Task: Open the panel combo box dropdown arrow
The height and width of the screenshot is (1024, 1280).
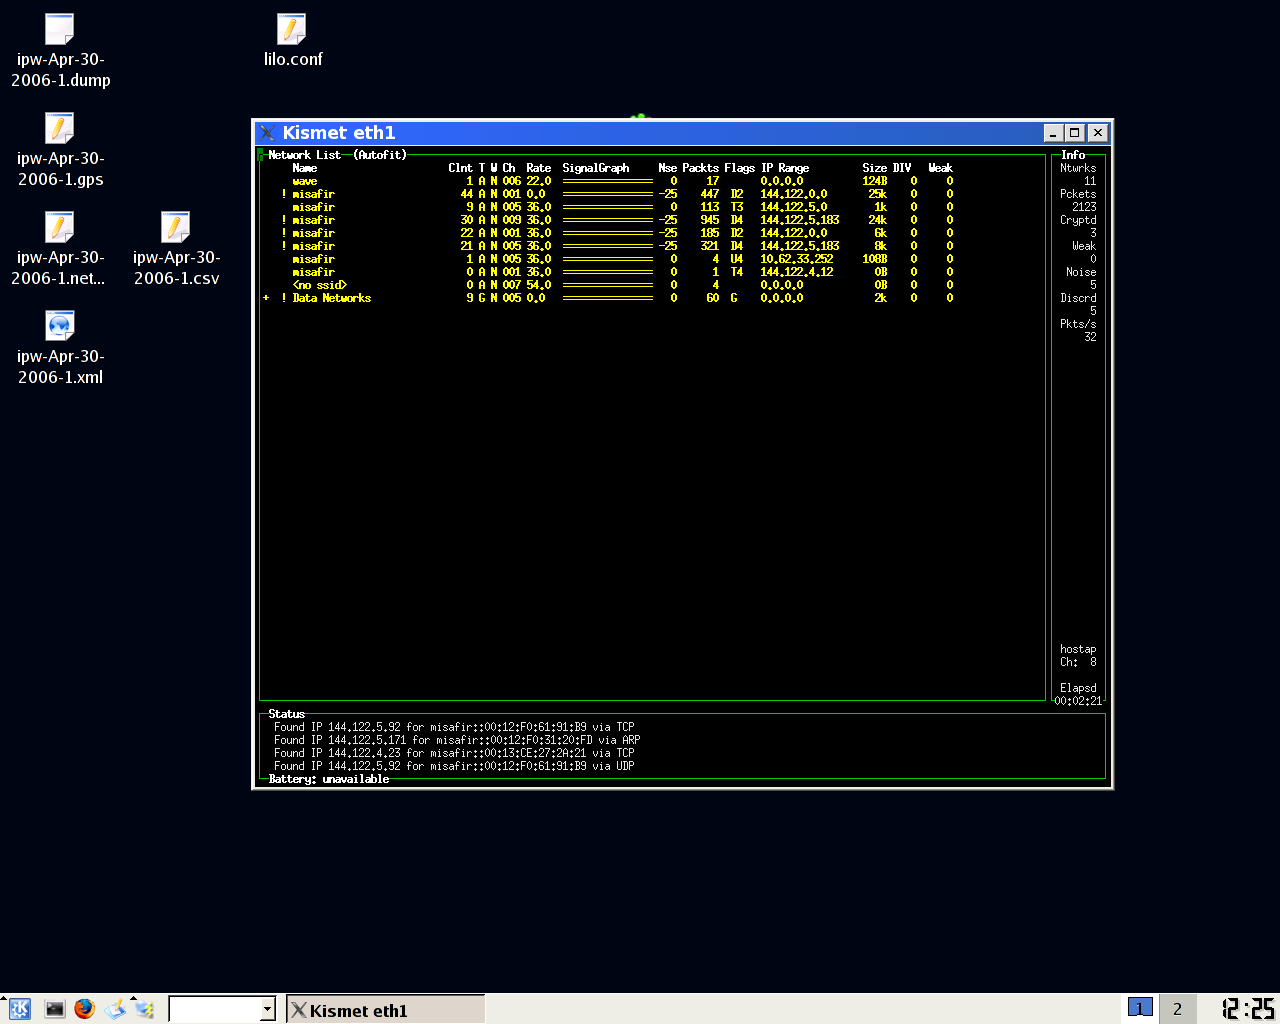Action: point(267,1010)
